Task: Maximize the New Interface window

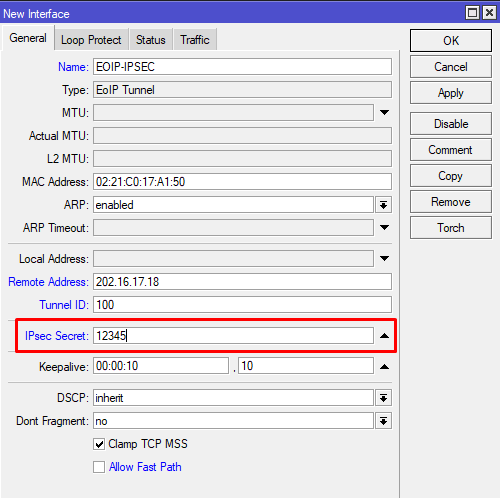Action: point(472,13)
